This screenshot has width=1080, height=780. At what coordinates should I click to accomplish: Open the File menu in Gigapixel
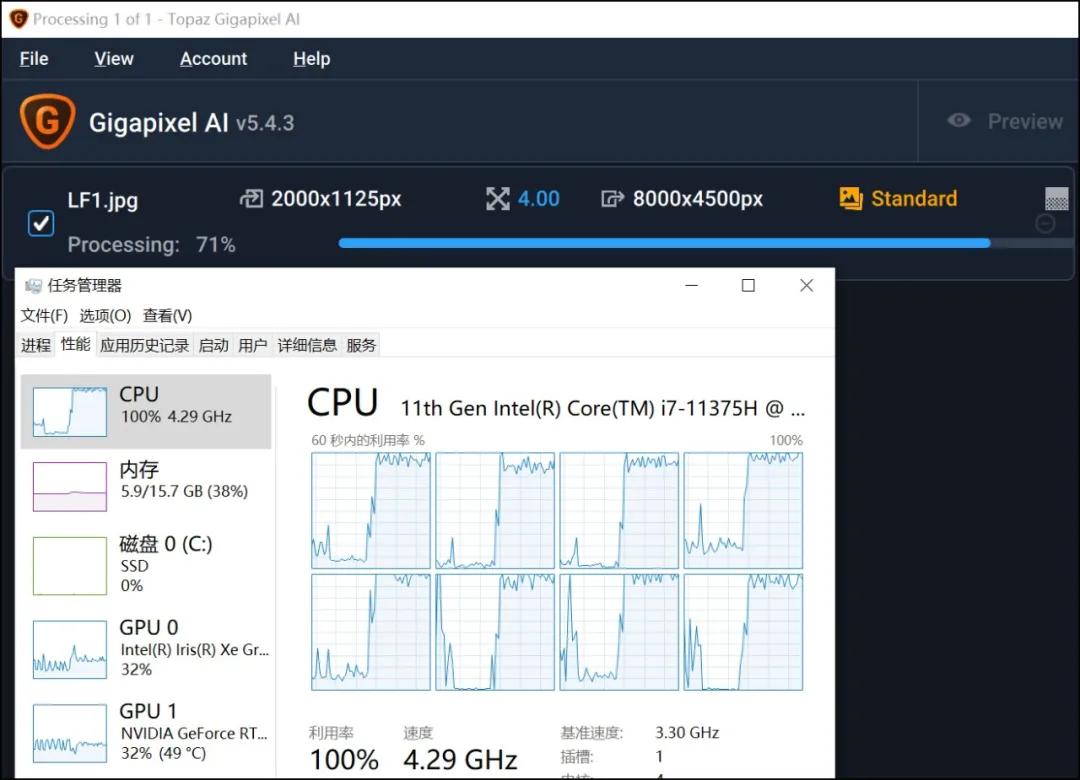click(34, 59)
